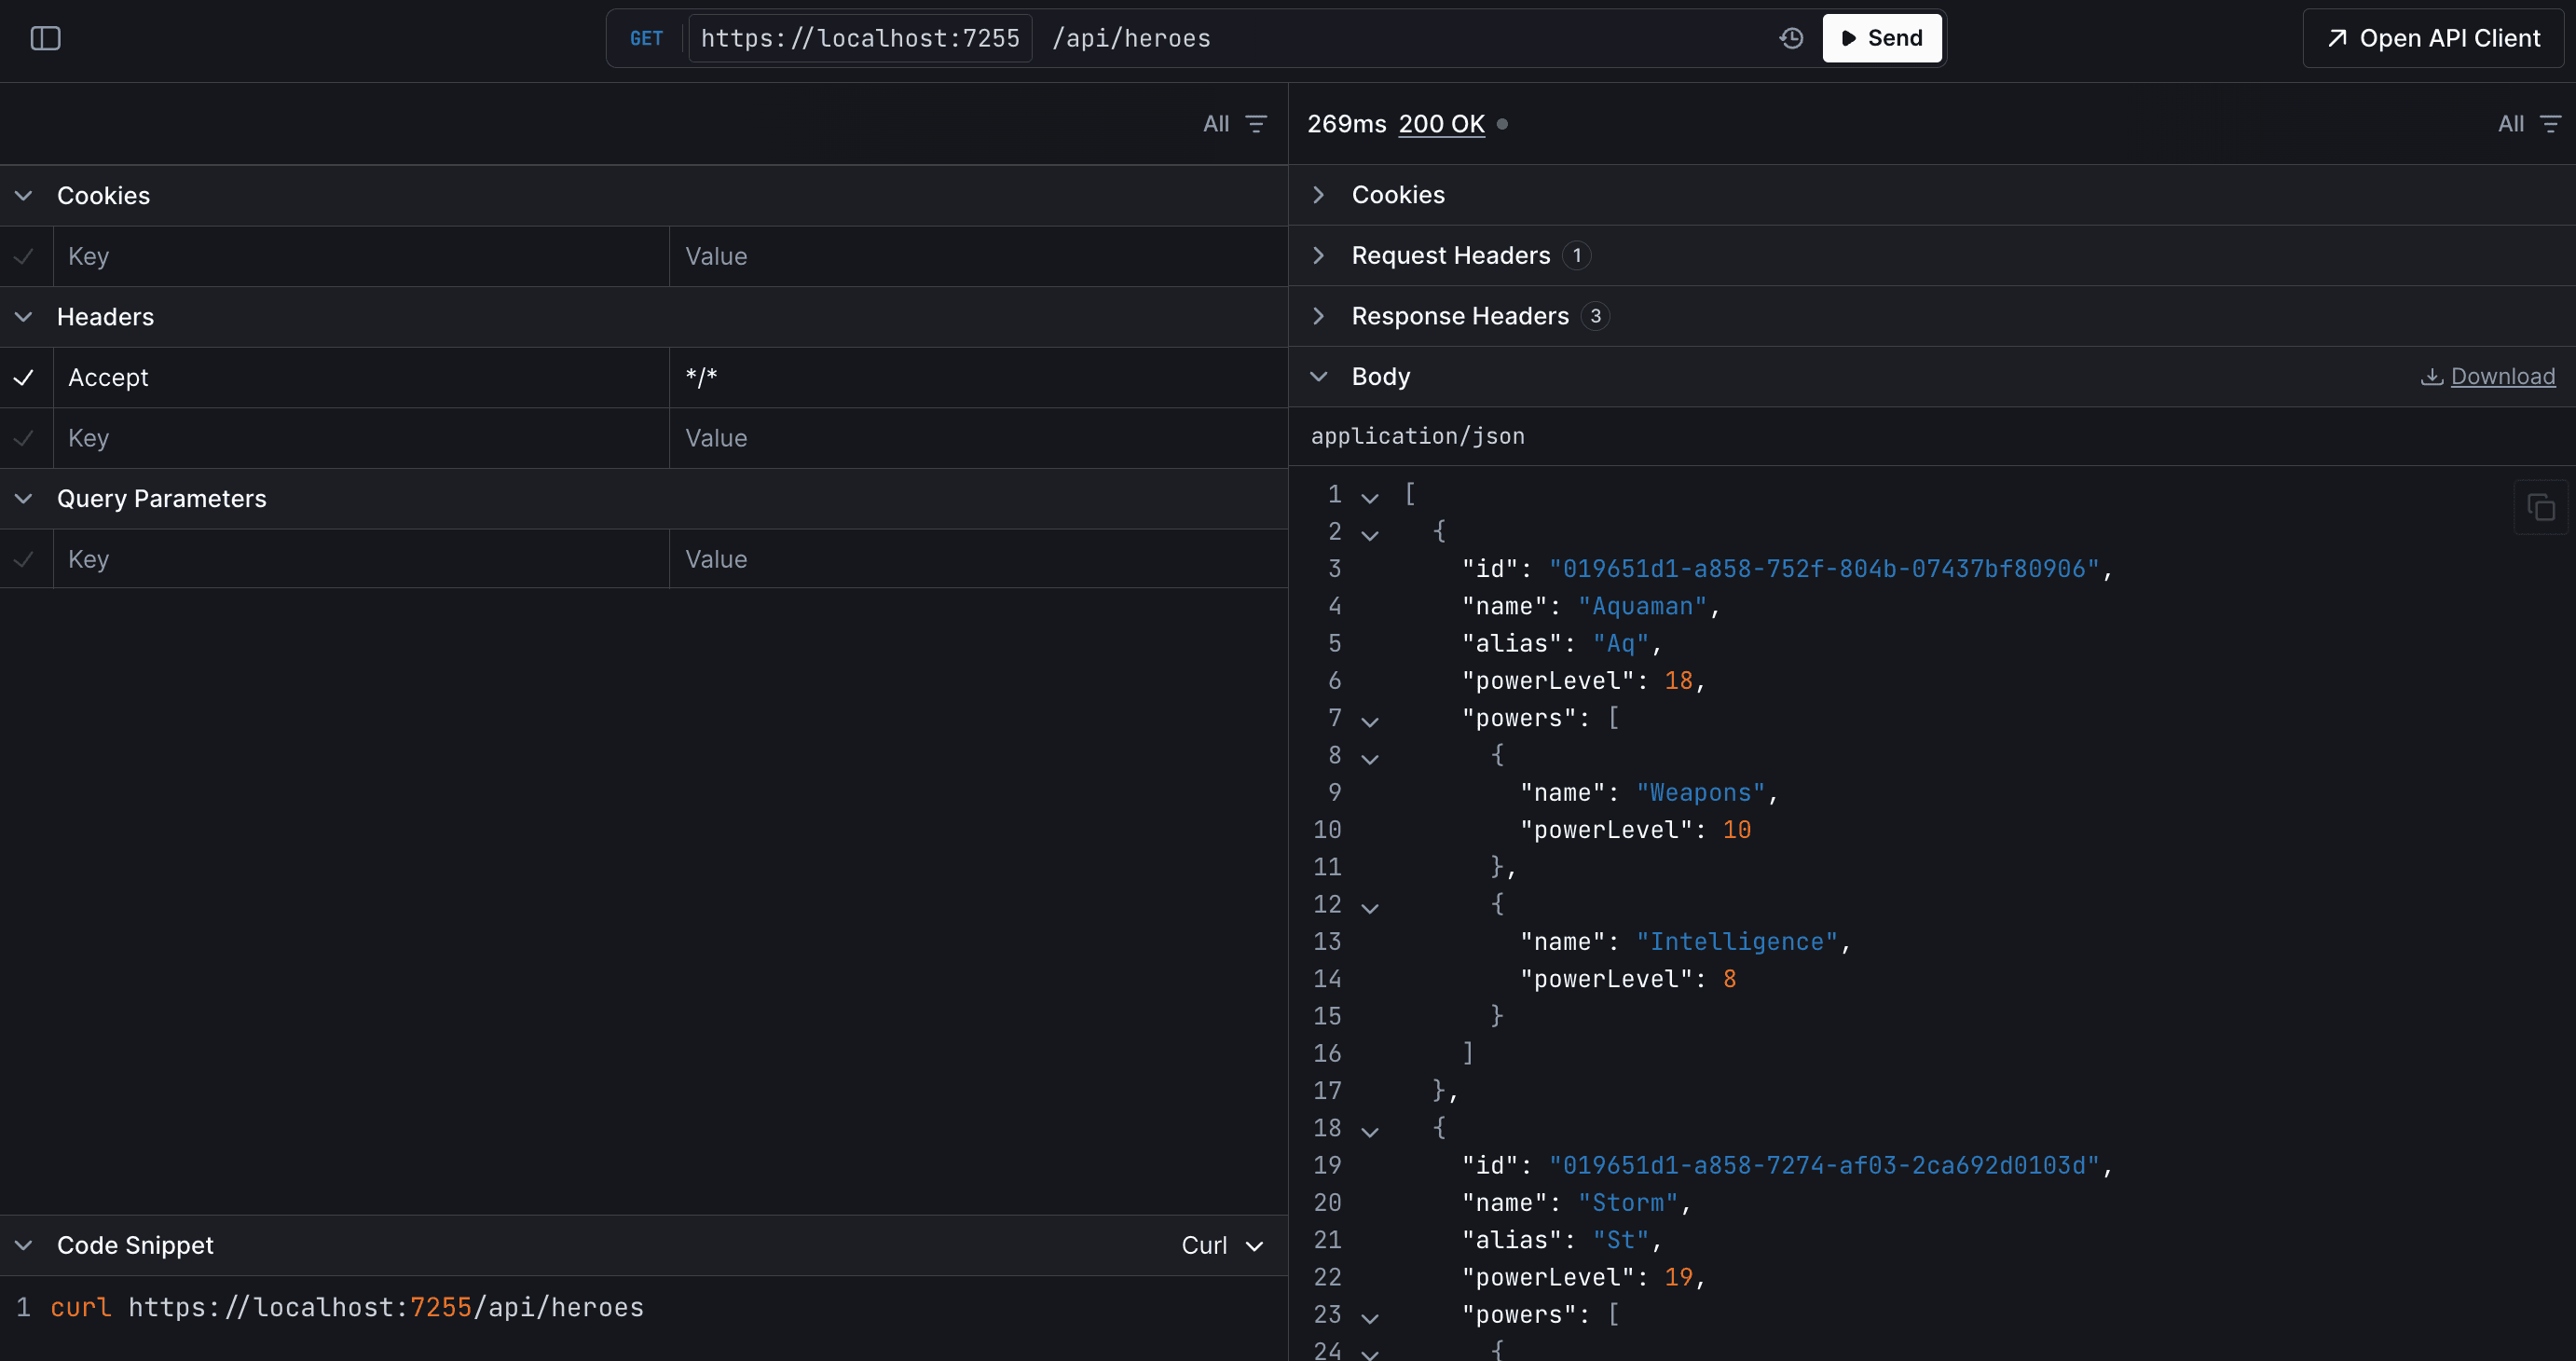
Task: Expand the response Cookies section
Action: pos(1319,195)
